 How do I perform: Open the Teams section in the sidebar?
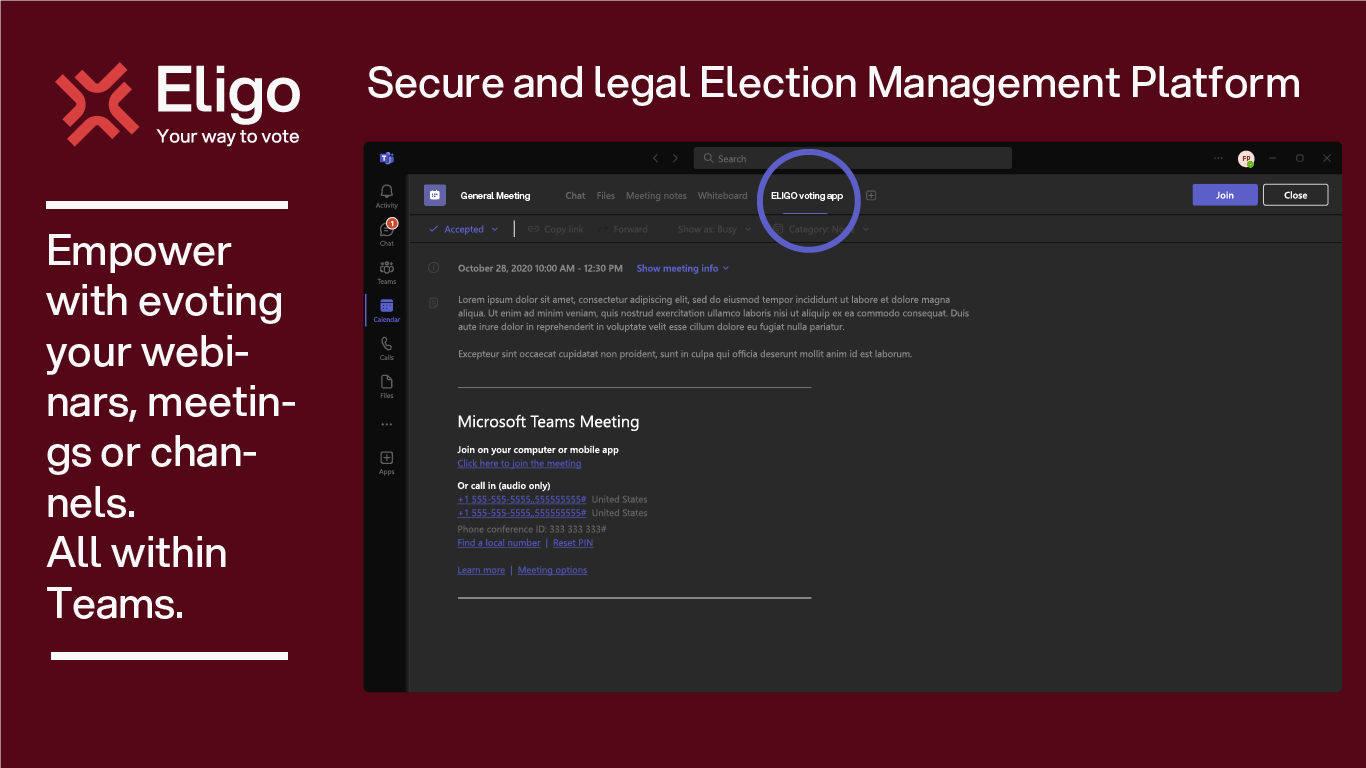(386, 272)
